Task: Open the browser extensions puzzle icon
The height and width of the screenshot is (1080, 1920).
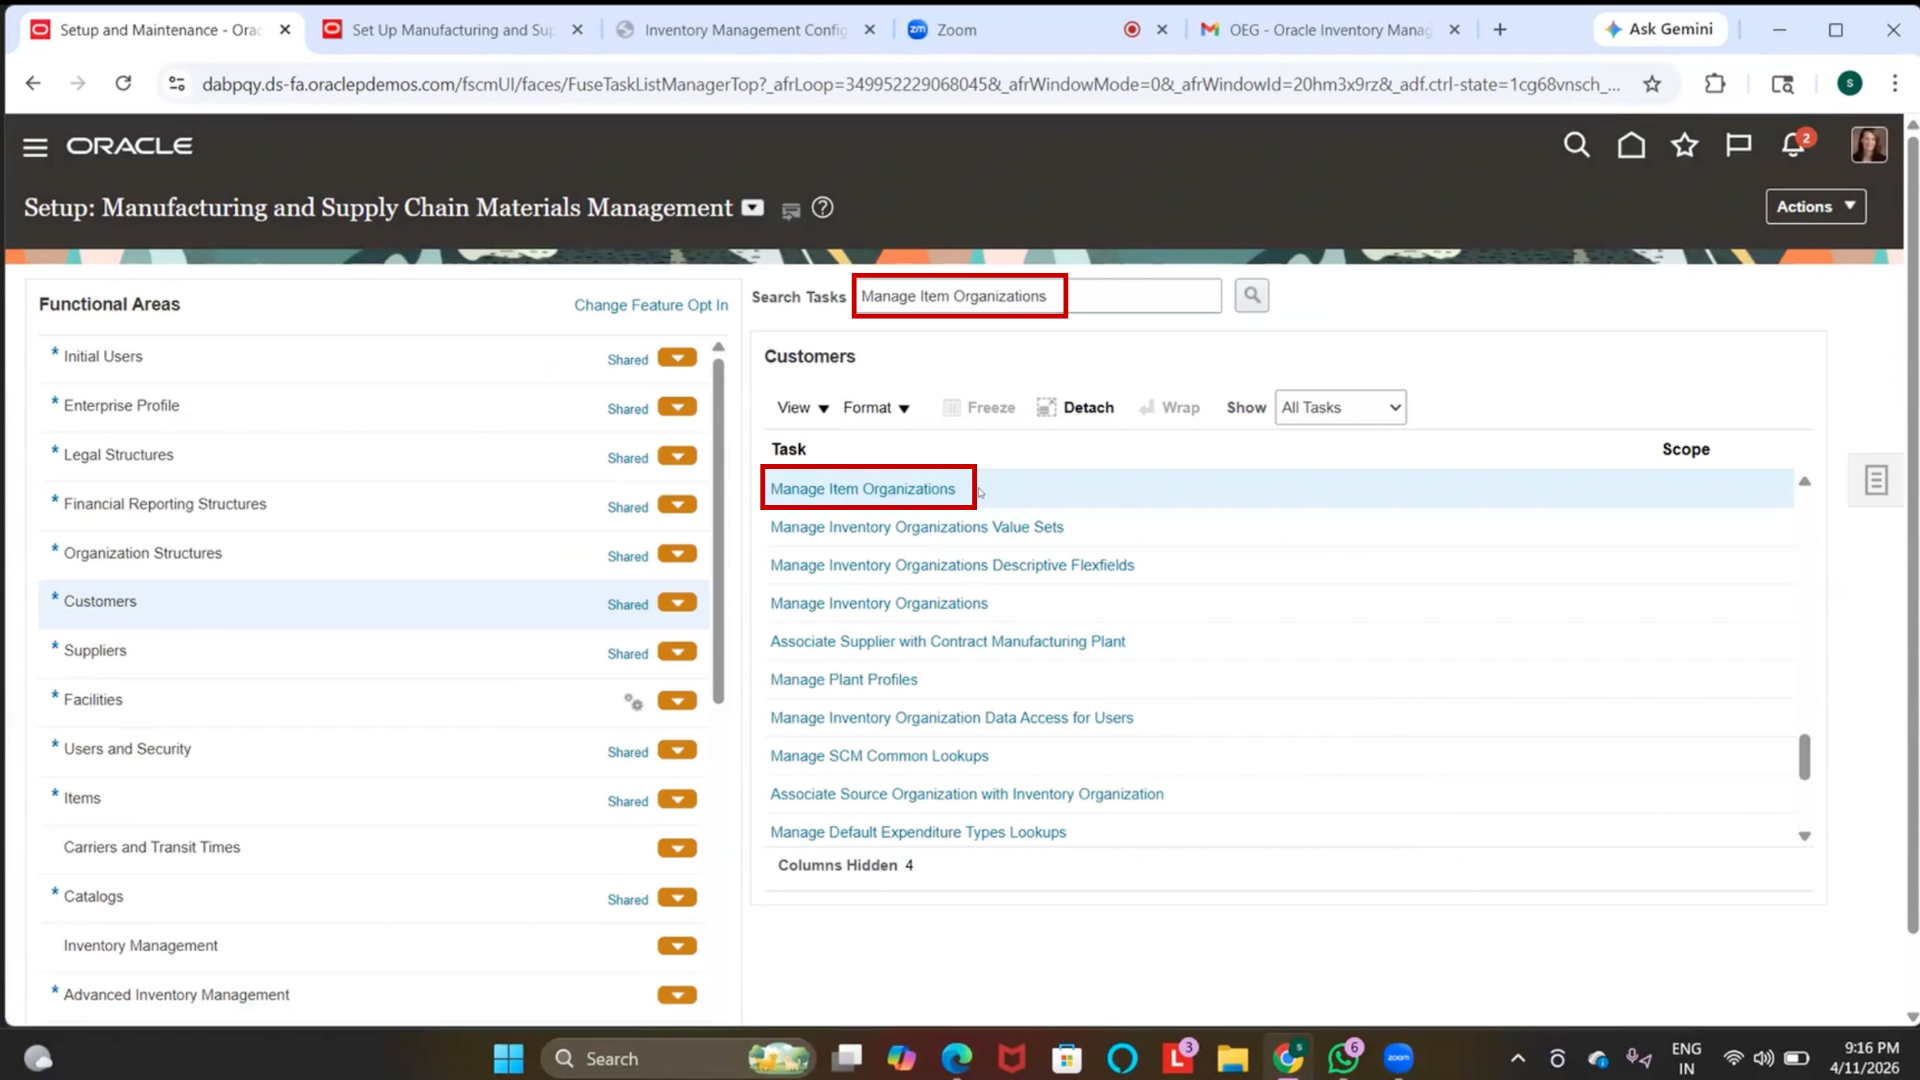Action: coord(1715,84)
